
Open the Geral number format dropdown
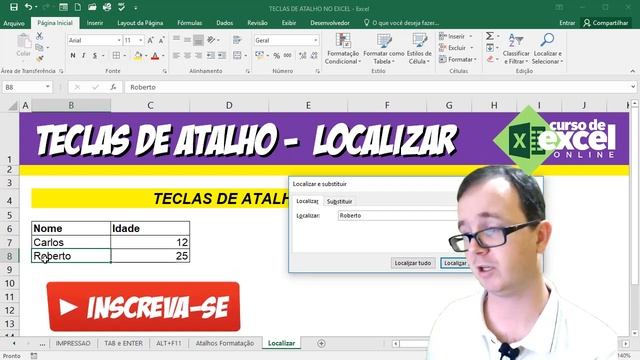tap(316, 40)
